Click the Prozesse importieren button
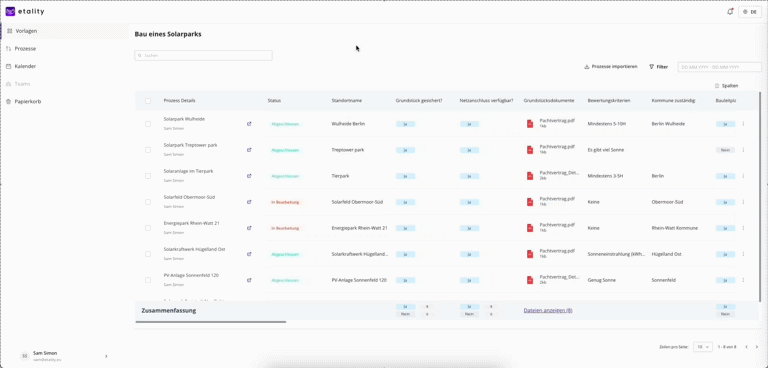 [x=611, y=67]
